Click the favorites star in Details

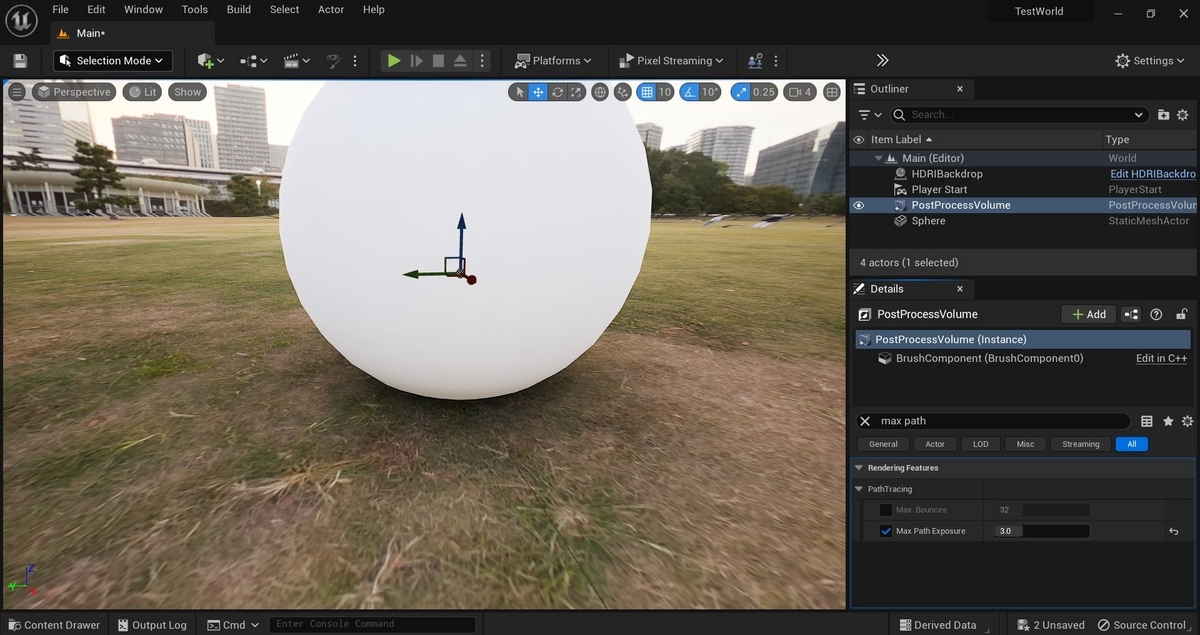[x=1167, y=421]
